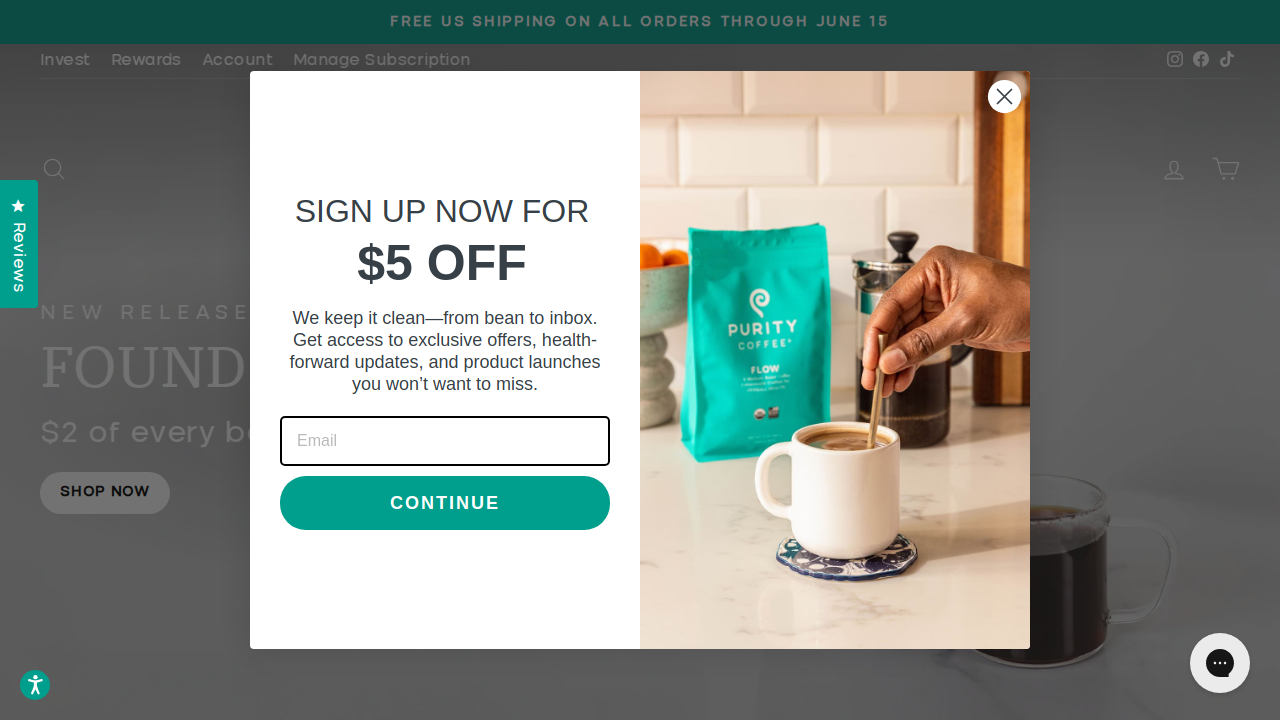
Task: Click the free shipping announcement banner
Action: coord(640,22)
